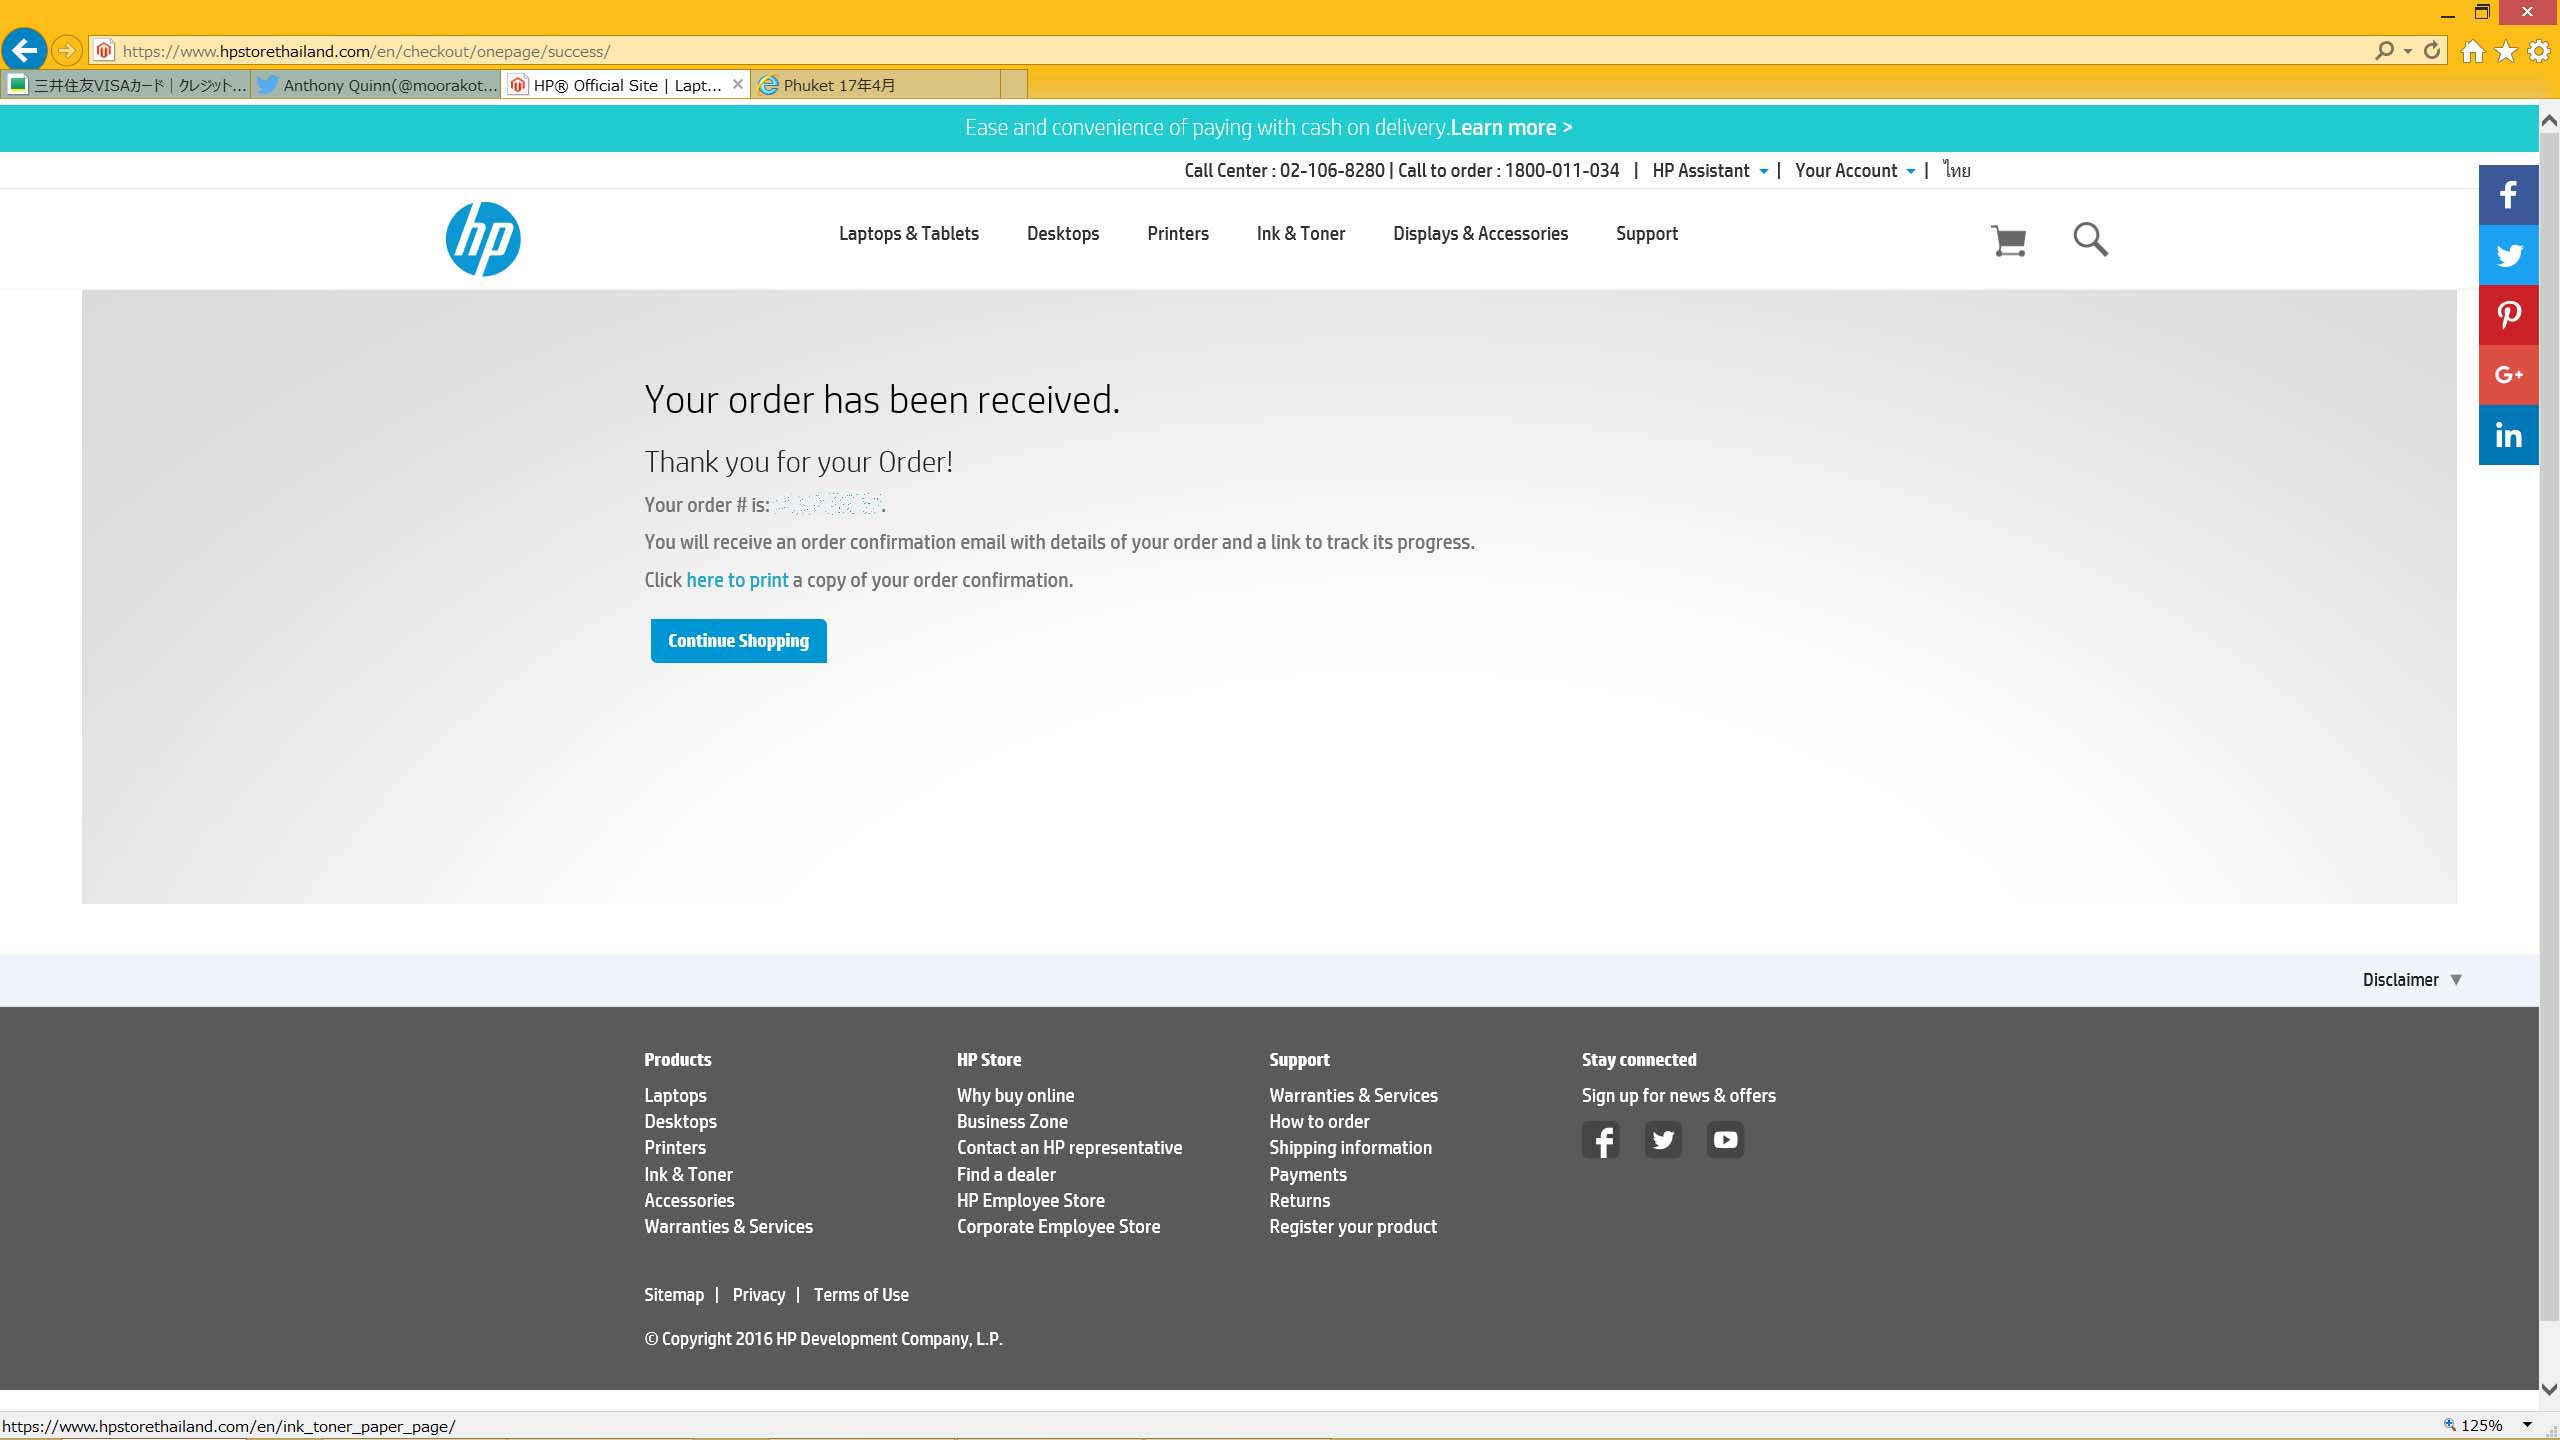Share page on Twitter sidebar icon
This screenshot has height=1440, width=2560.
coord(2508,255)
